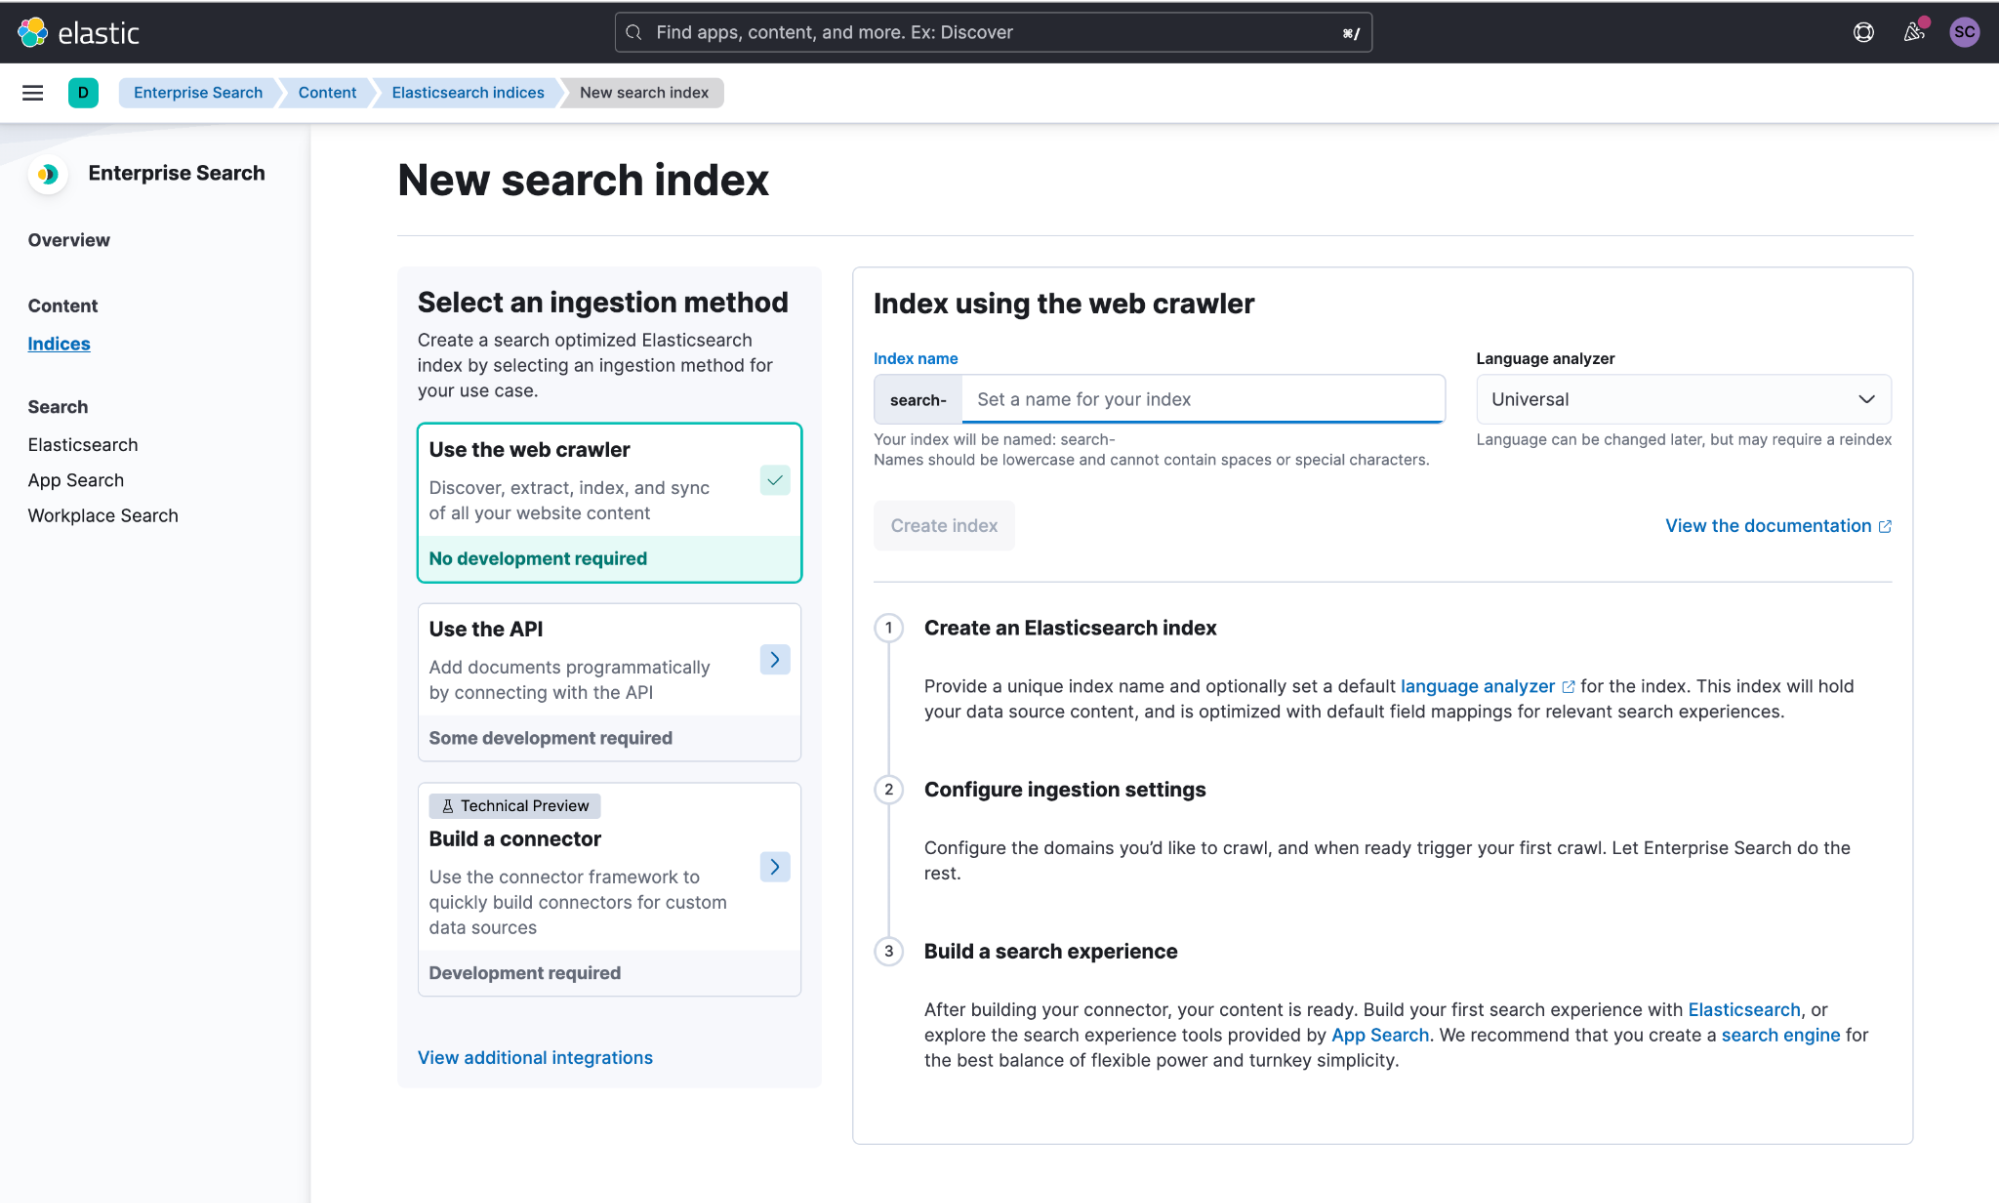
Task: Click the Use the API arrow icon
Action: click(775, 659)
